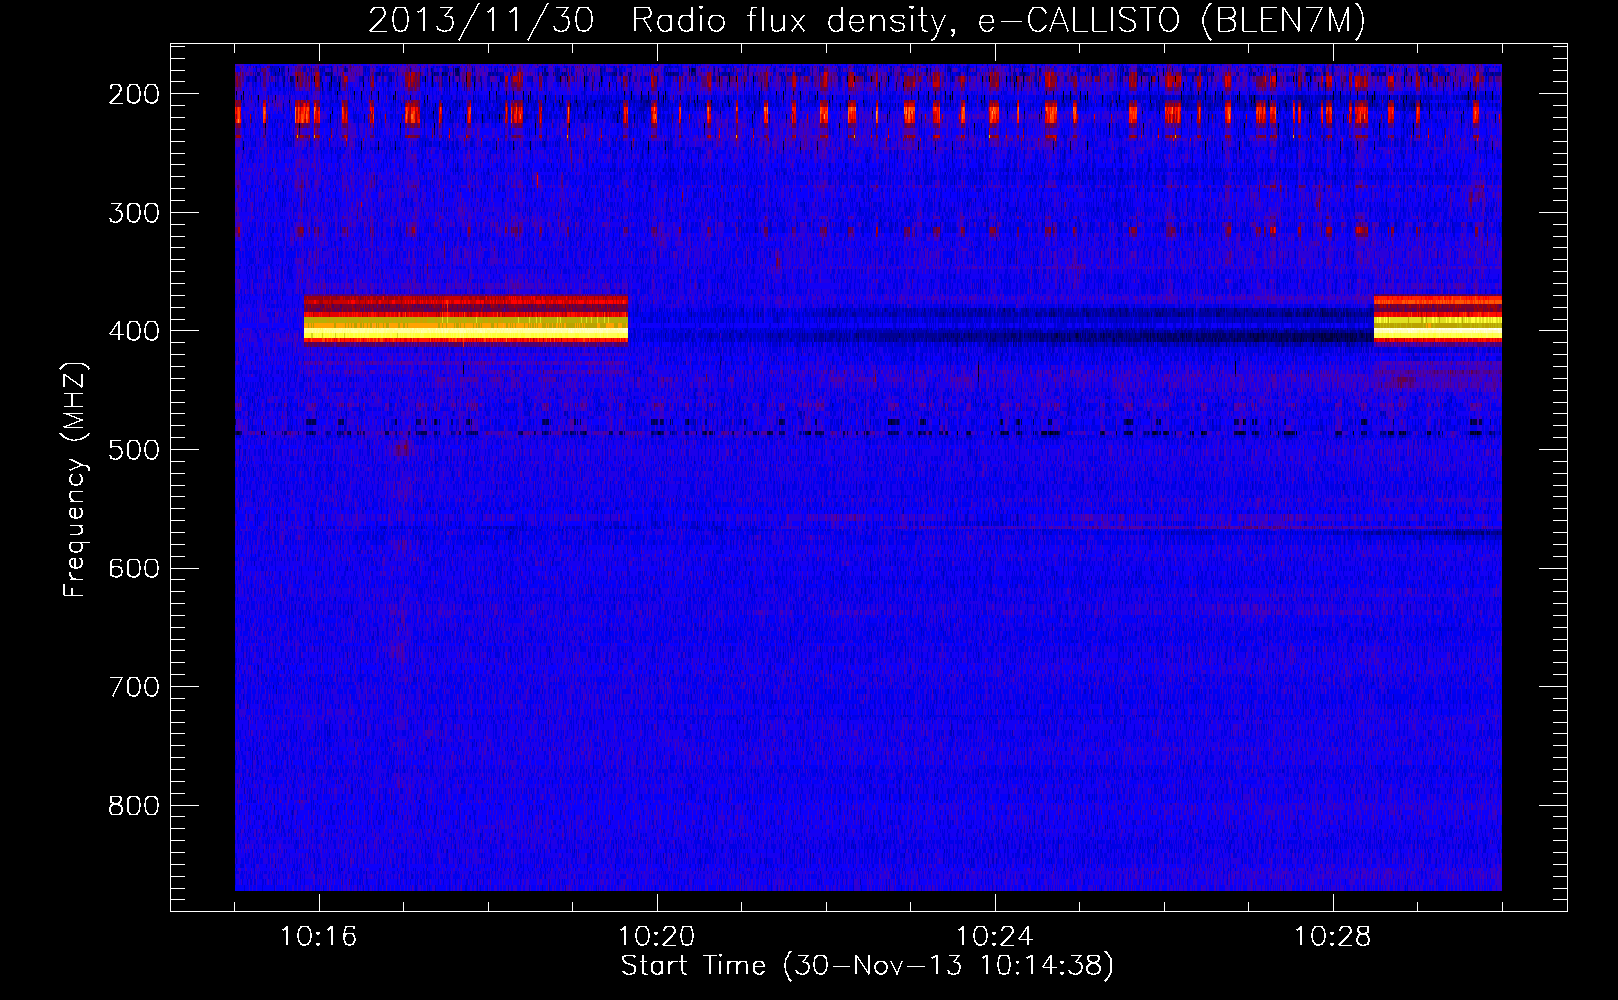Click the 10:16 time tick label
The width and height of the screenshot is (1618, 1000).
pyautogui.click(x=319, y=937)
